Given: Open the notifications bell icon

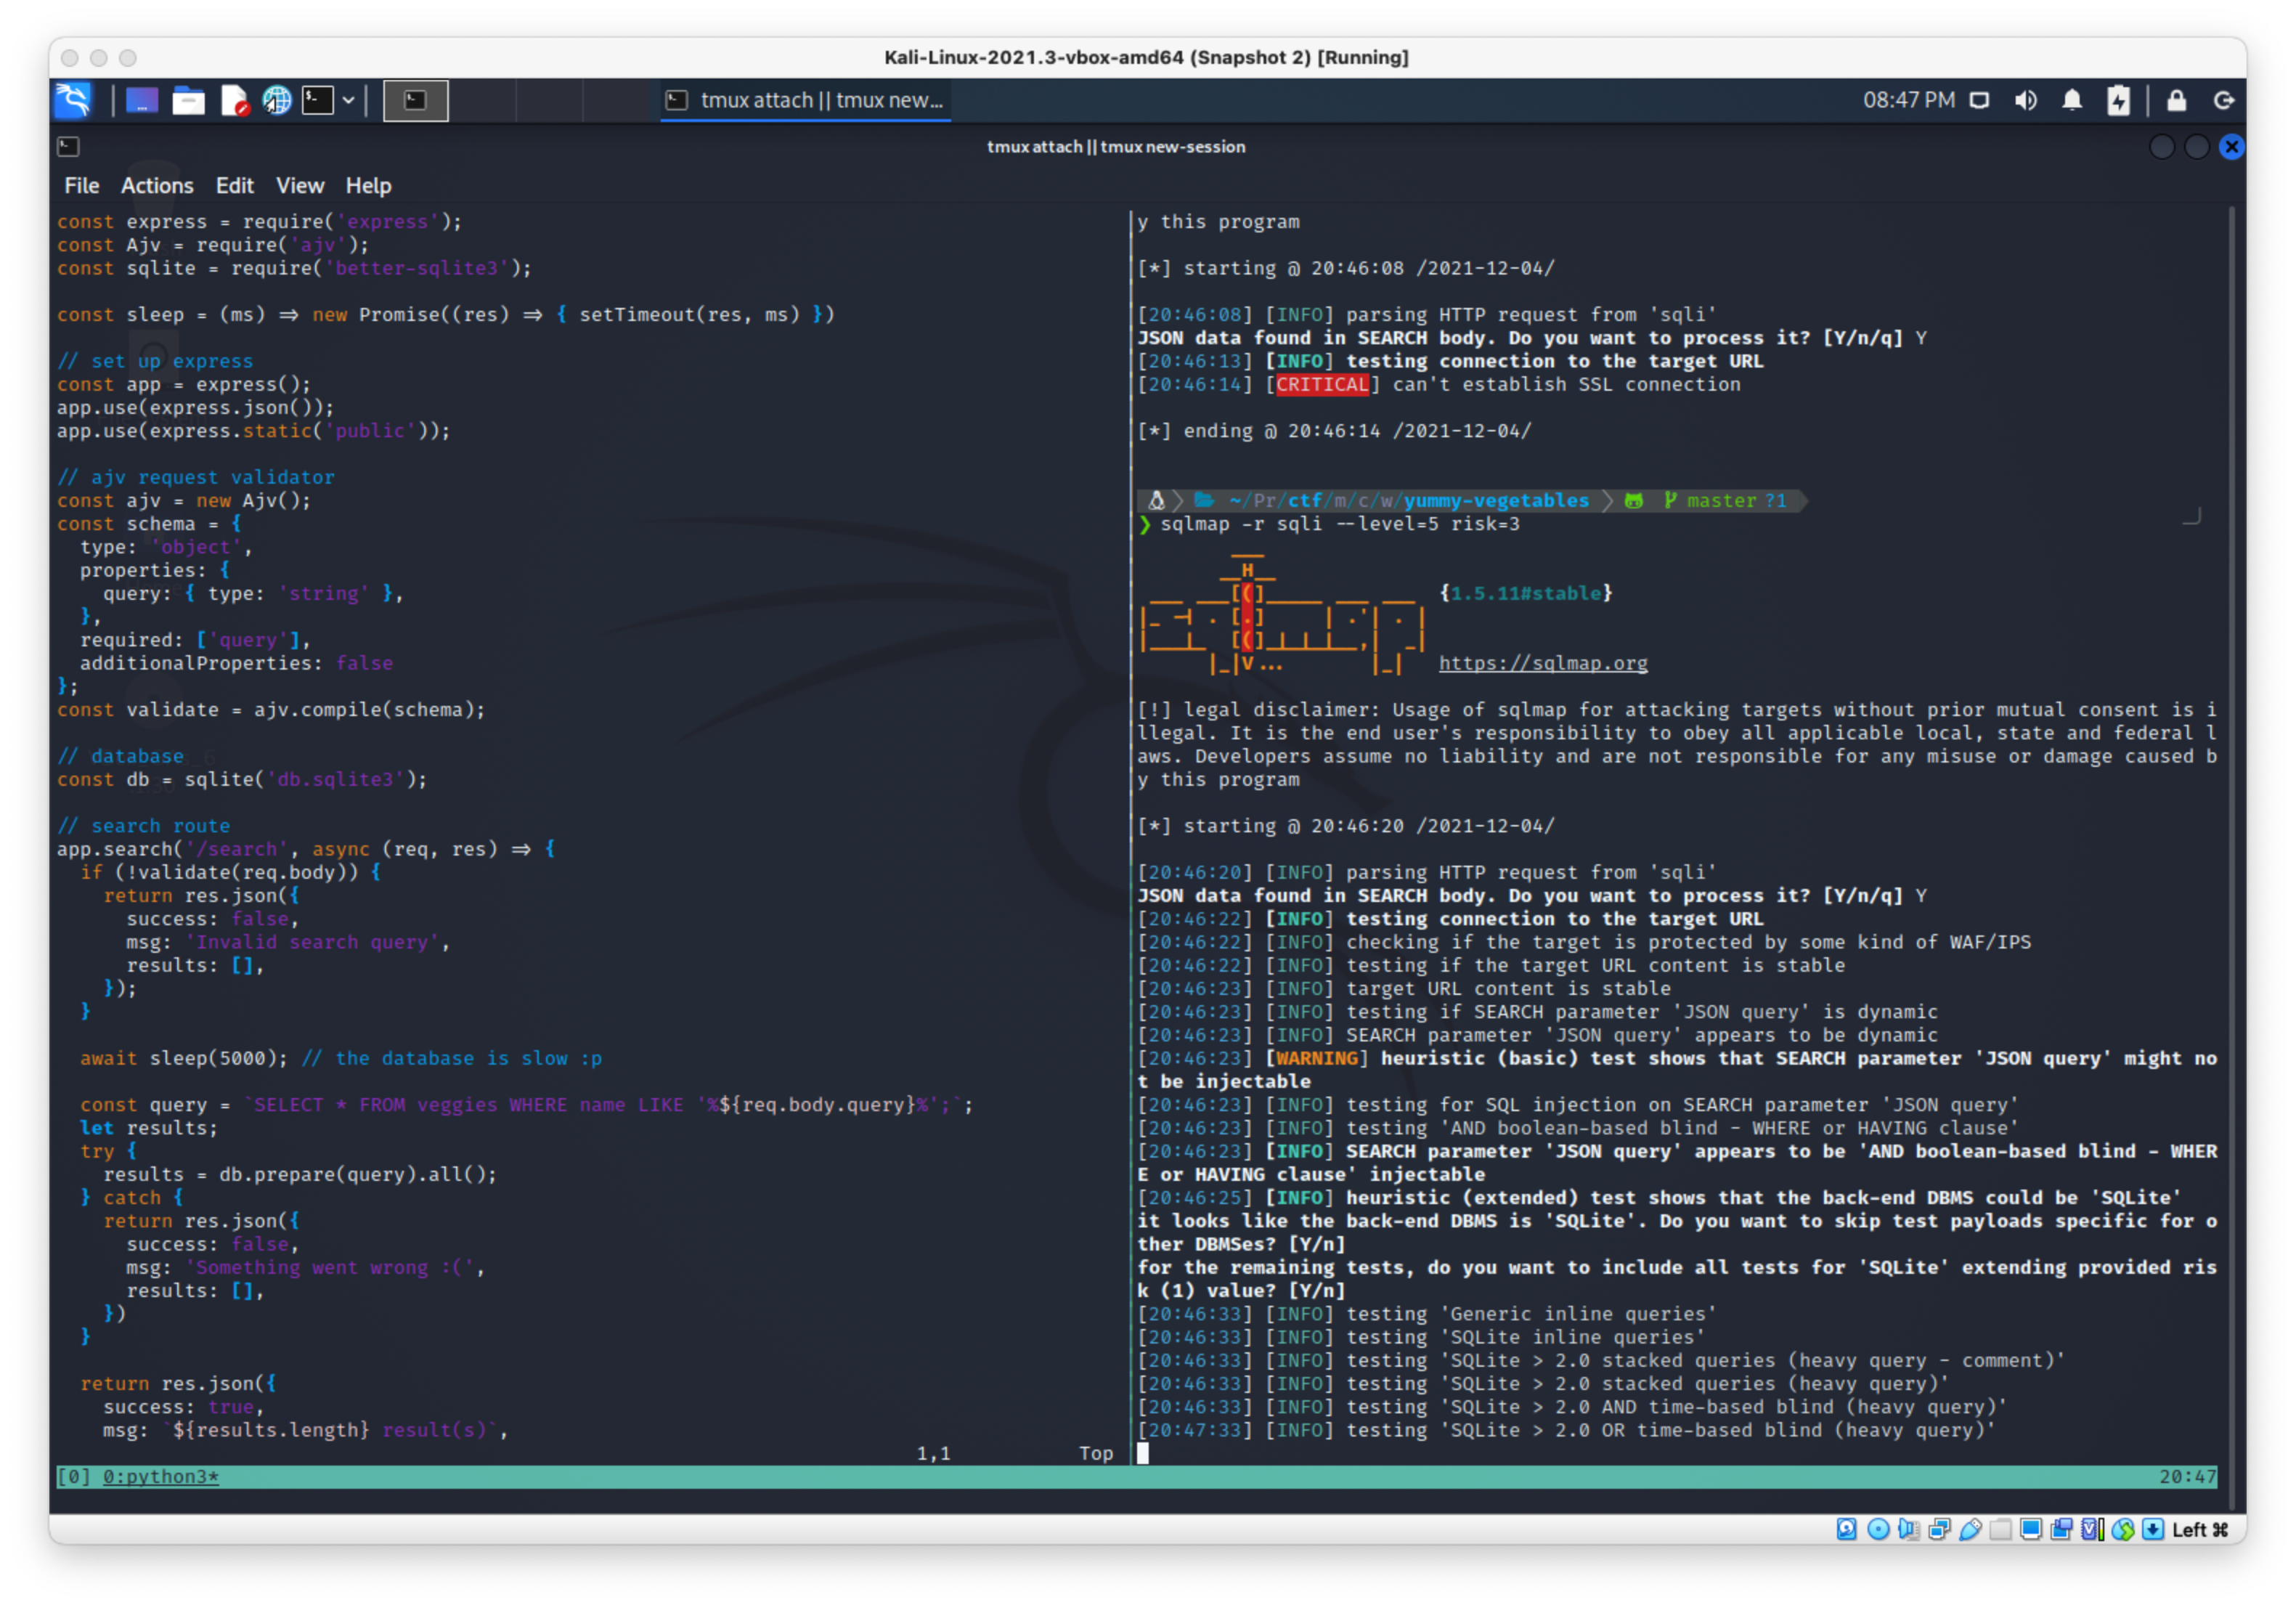Looking at the screenshot, I should [2072, 100].
